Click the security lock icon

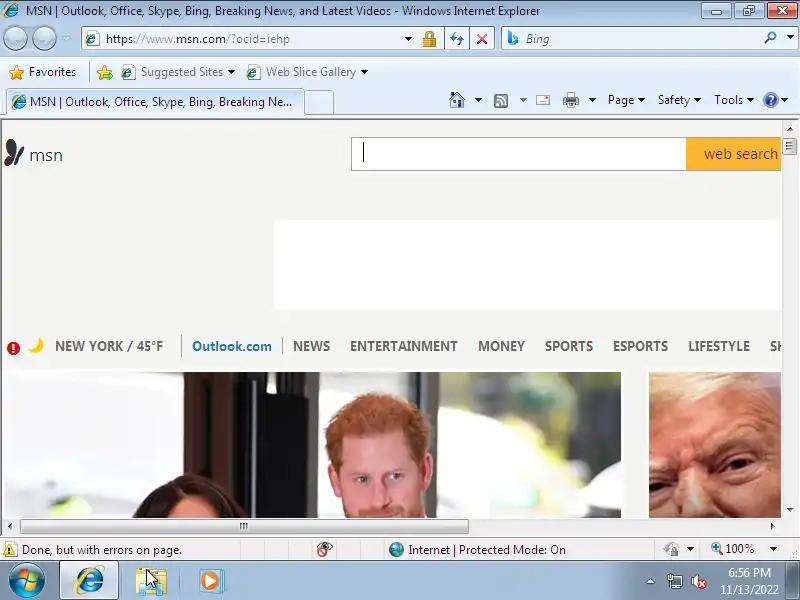[429, 39]
